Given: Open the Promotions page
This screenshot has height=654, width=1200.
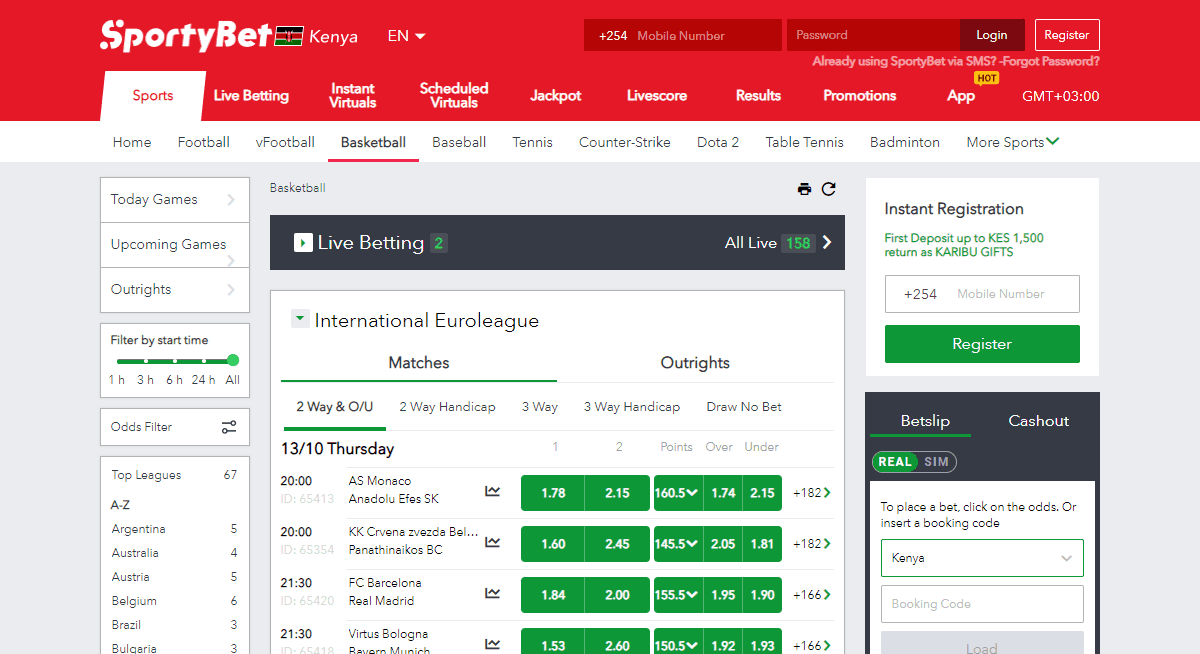Looking at the screenshot, I should point(859,96).
